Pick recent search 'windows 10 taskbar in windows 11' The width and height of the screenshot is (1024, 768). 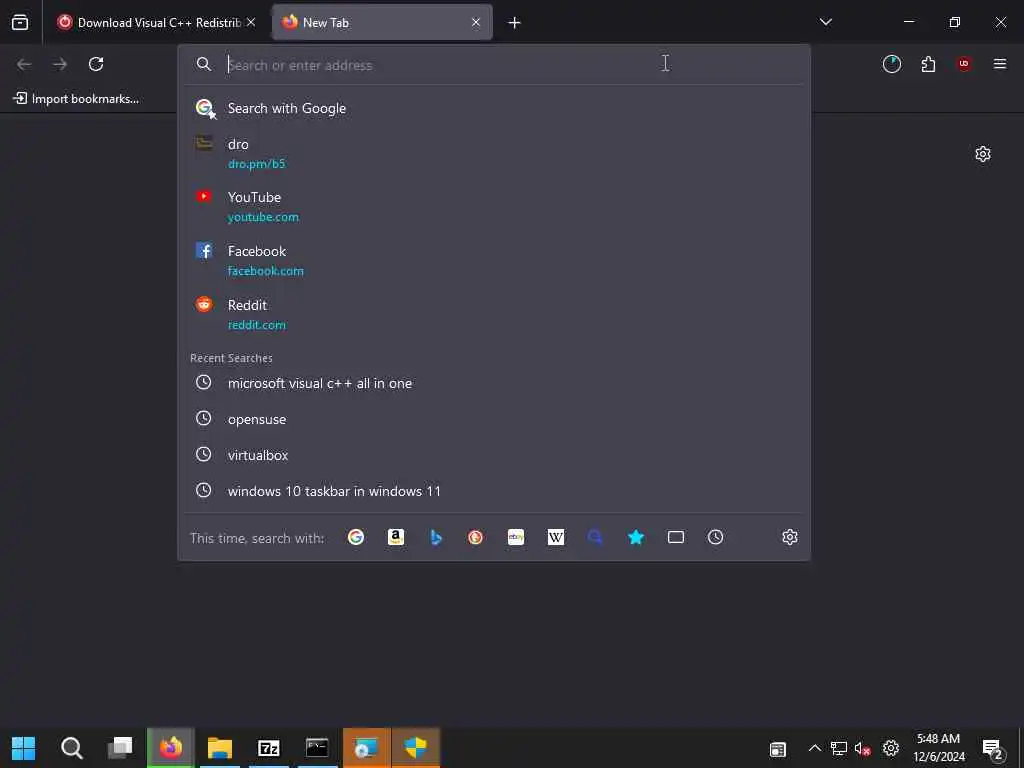[494, 491]
